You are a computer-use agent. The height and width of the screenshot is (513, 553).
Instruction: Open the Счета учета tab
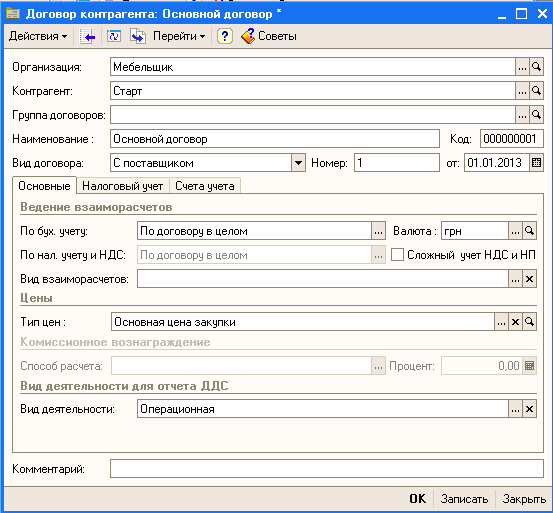coord(205,186)
